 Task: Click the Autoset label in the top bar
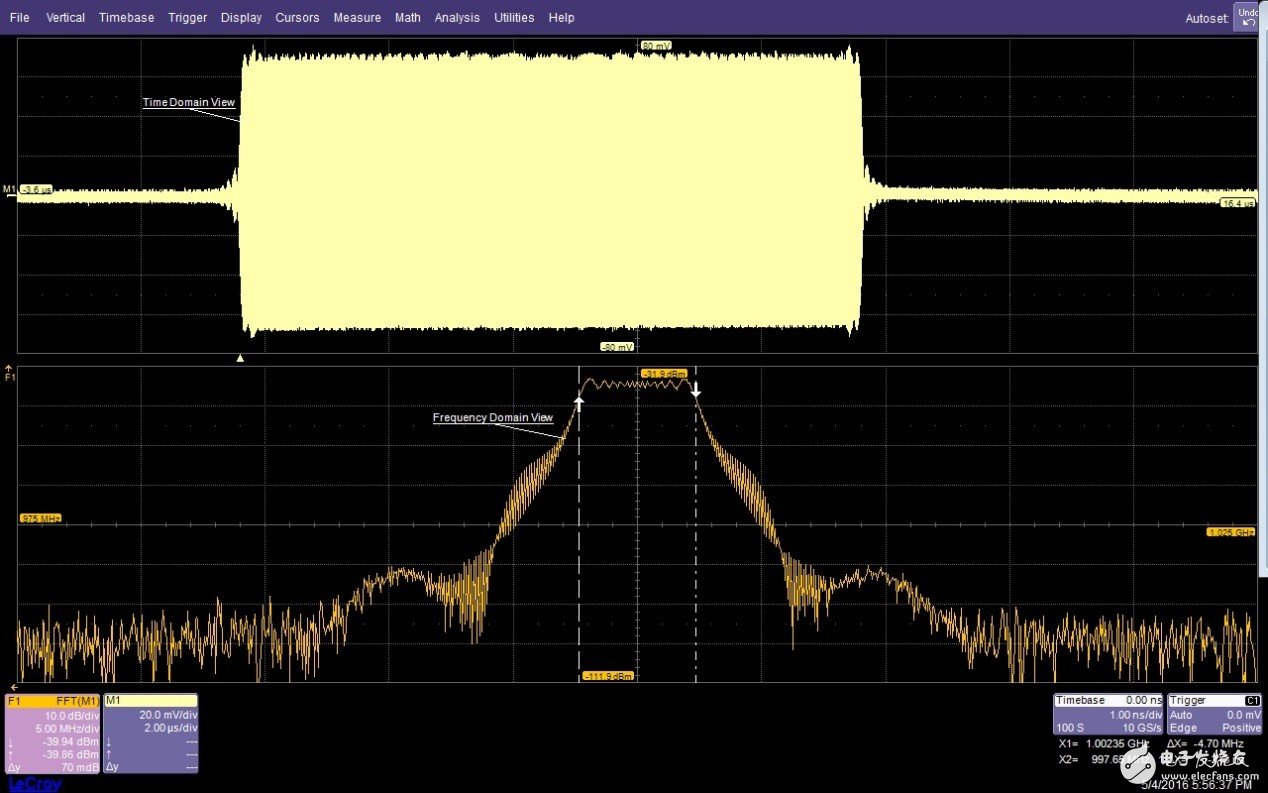(1206, 19)
